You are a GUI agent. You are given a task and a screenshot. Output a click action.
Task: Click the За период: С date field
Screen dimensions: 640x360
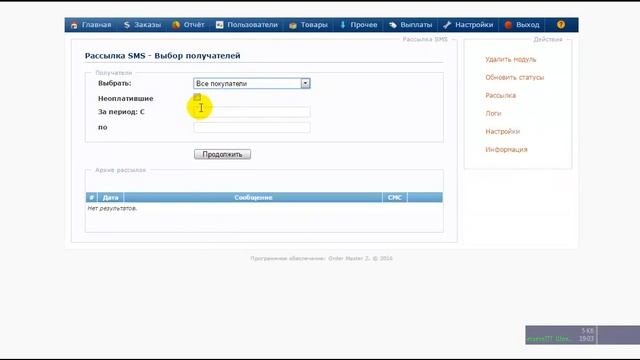[252, 112]
